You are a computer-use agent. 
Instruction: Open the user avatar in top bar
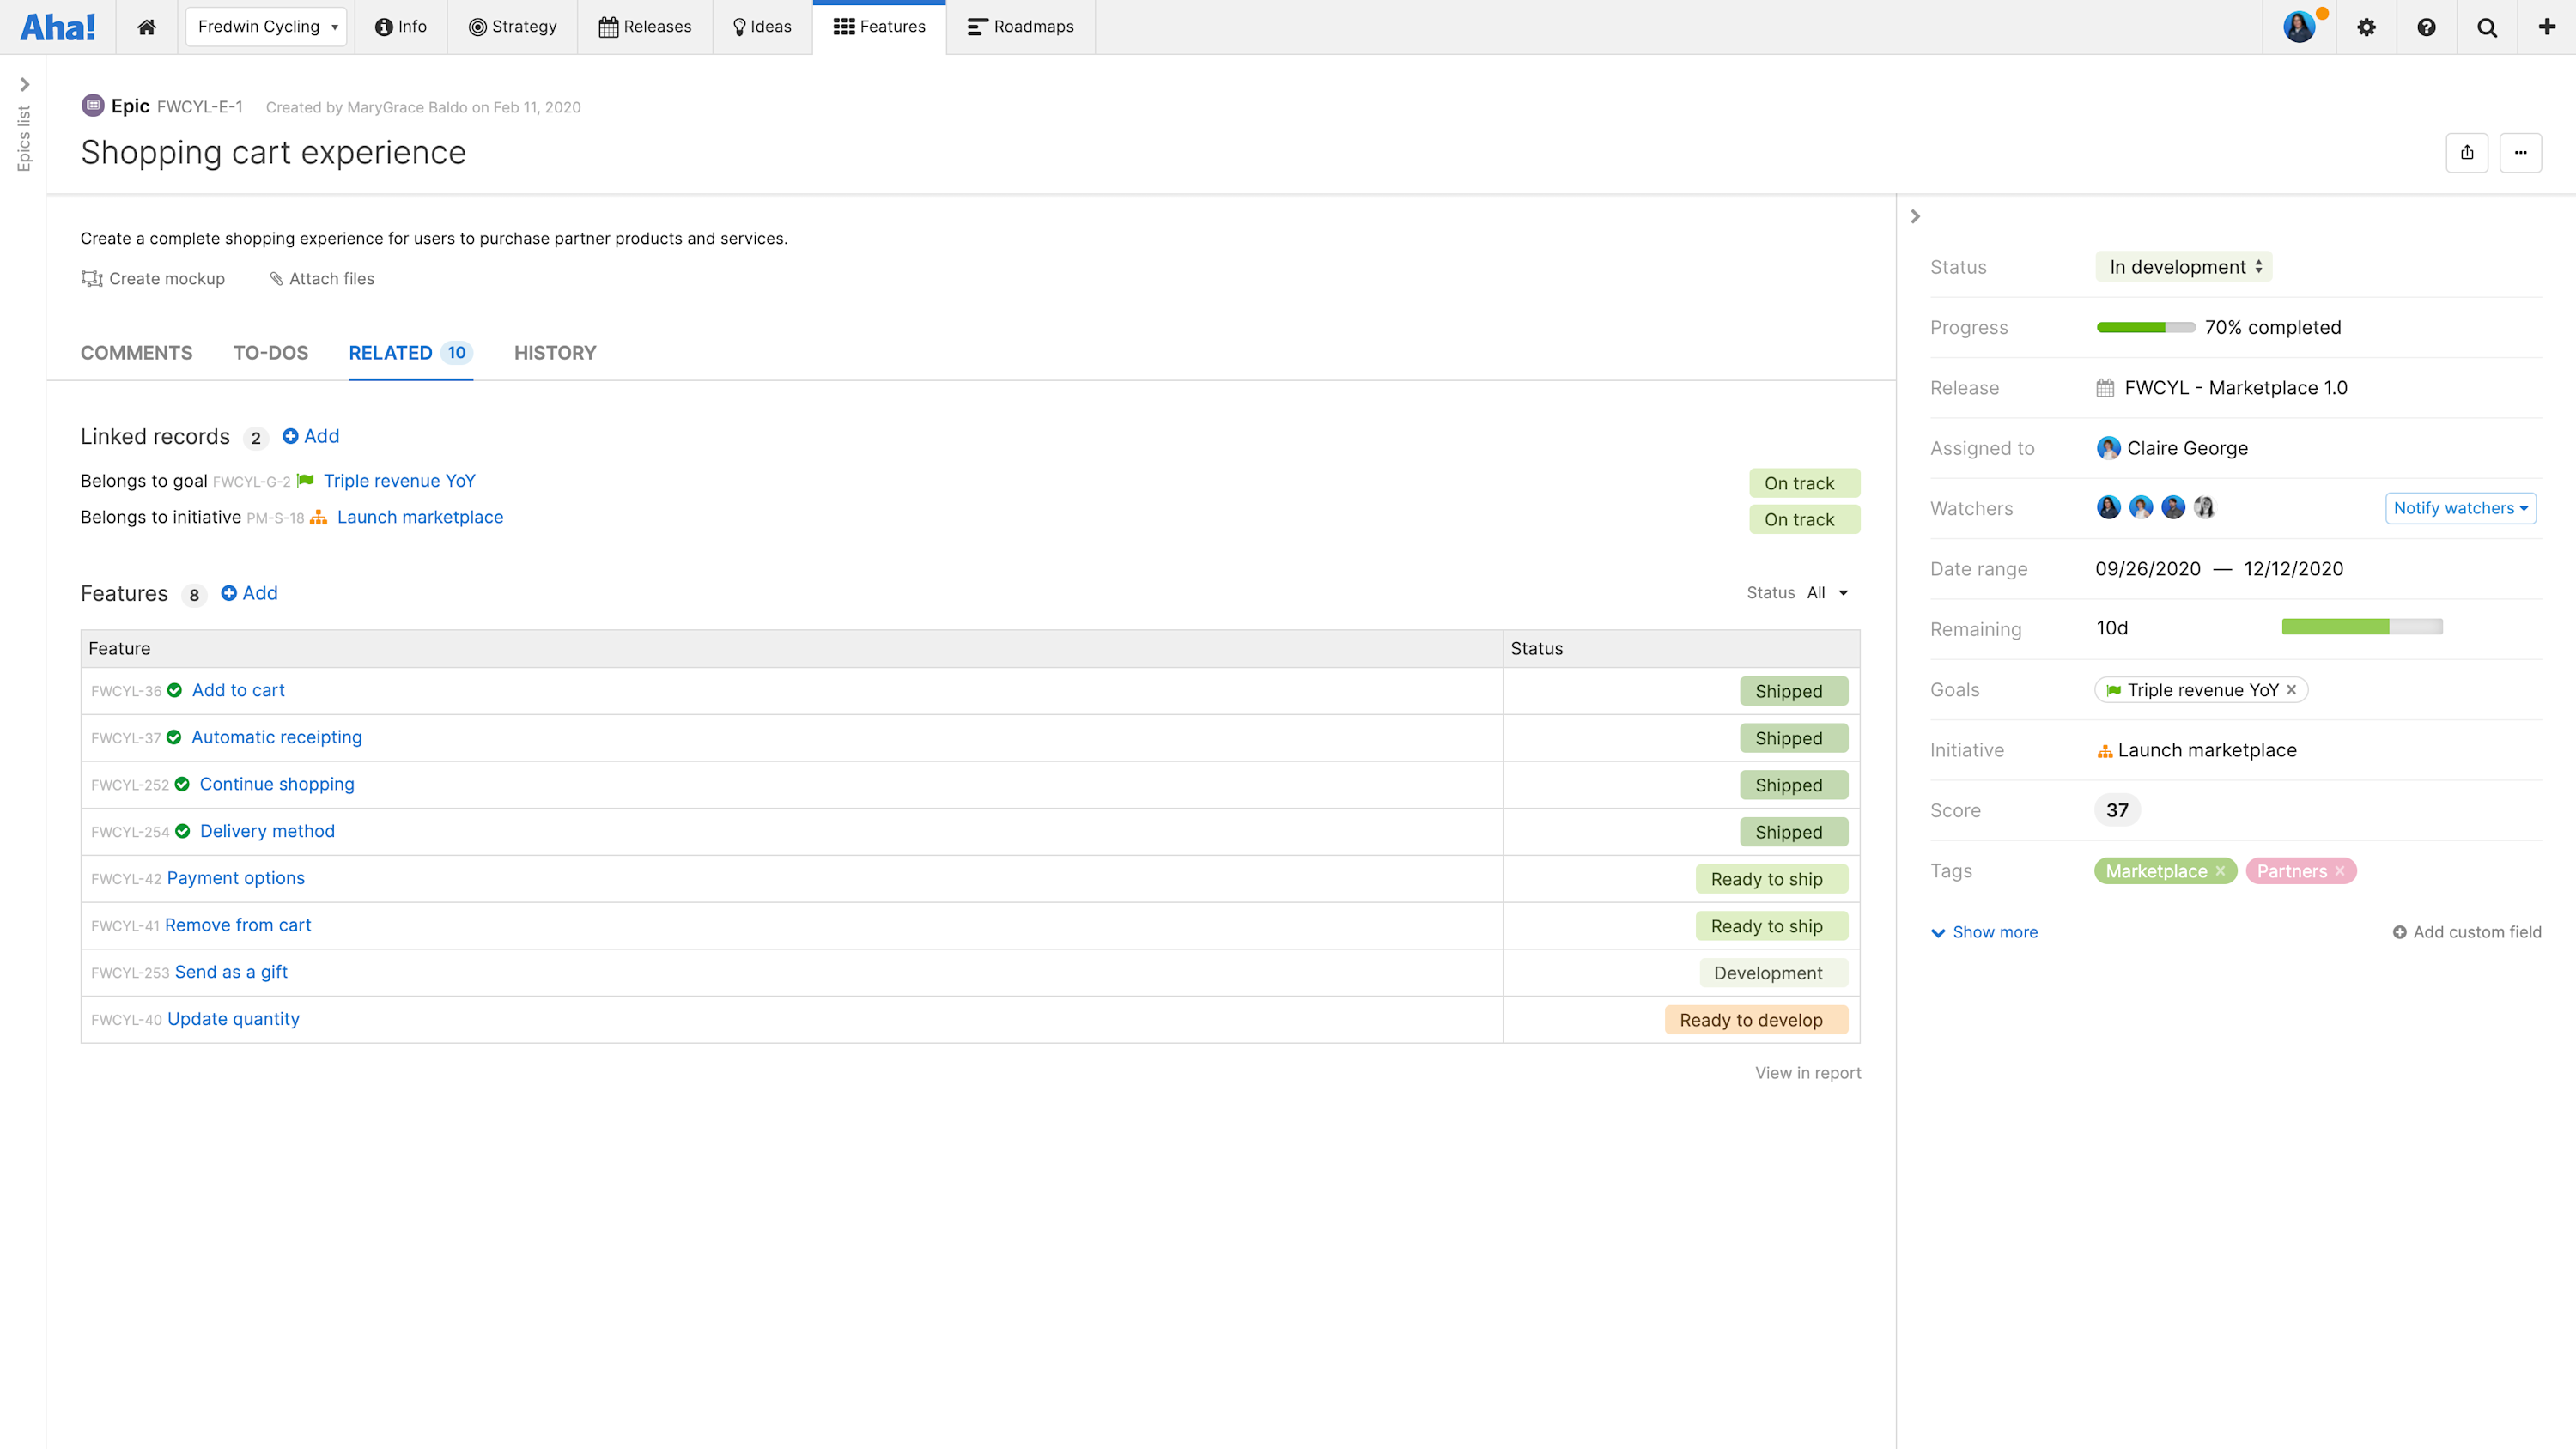2299,27
